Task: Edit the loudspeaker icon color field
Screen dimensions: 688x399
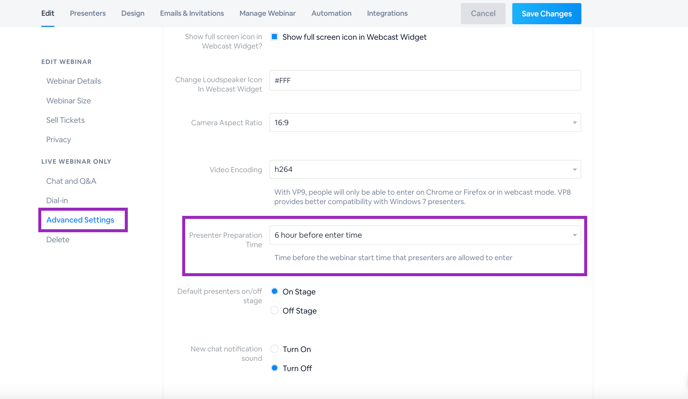Action: point(425,80)
